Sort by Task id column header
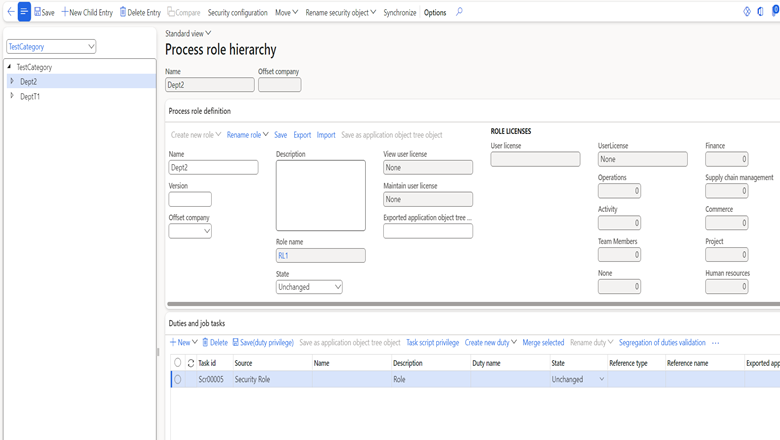The image size is (780, 440). pyautogui.click(x=207, y=363)
